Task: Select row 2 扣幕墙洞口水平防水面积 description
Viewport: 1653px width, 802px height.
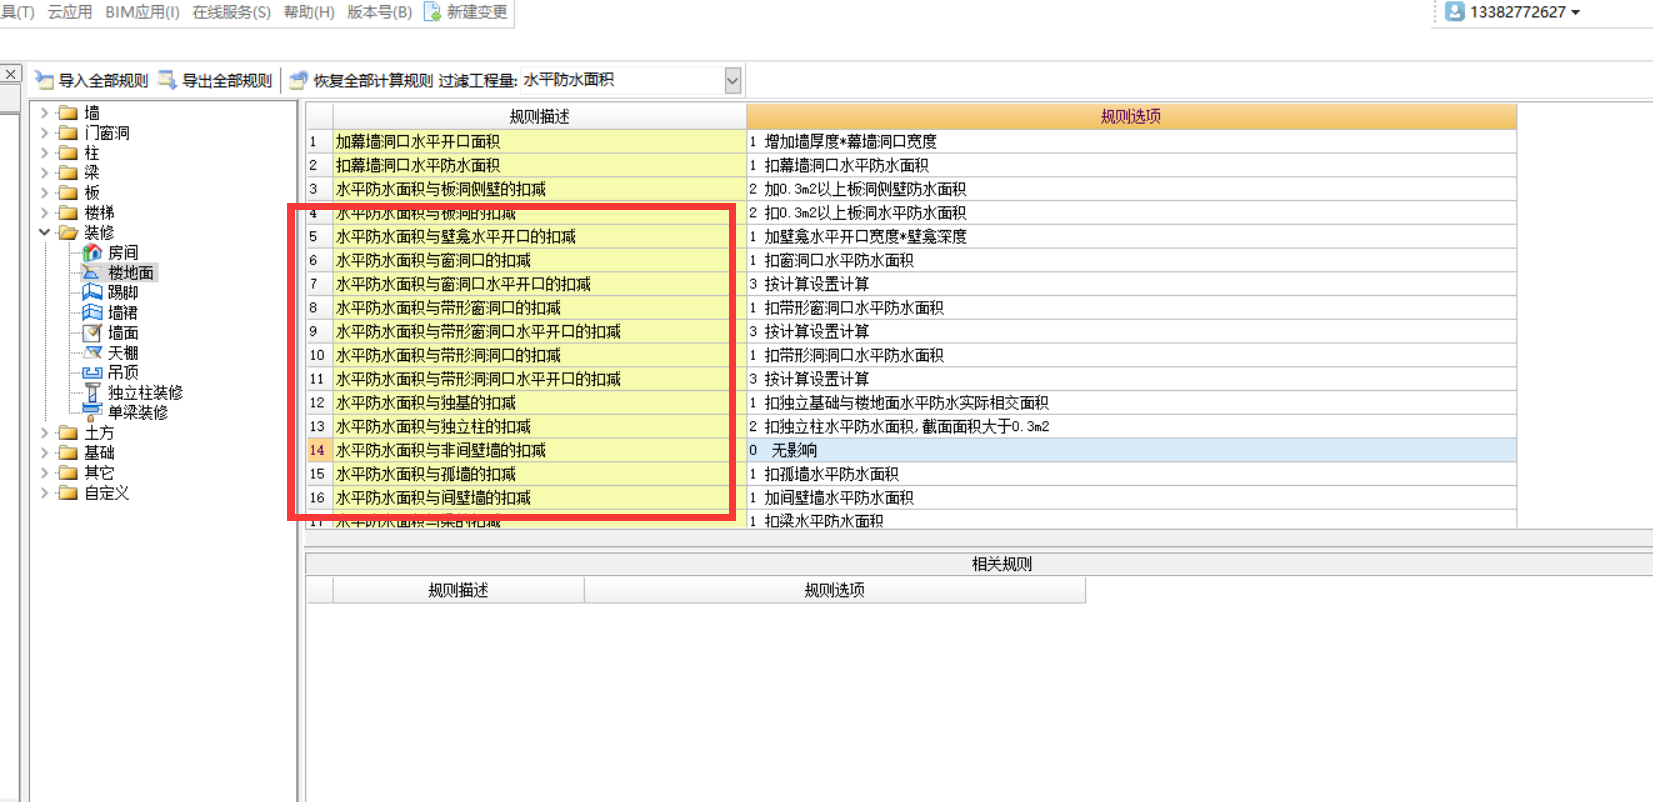Action: tap(539, 165)
